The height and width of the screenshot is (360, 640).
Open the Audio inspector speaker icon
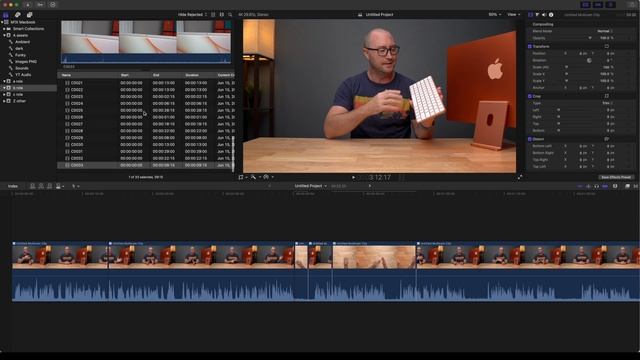coord(544,15)
